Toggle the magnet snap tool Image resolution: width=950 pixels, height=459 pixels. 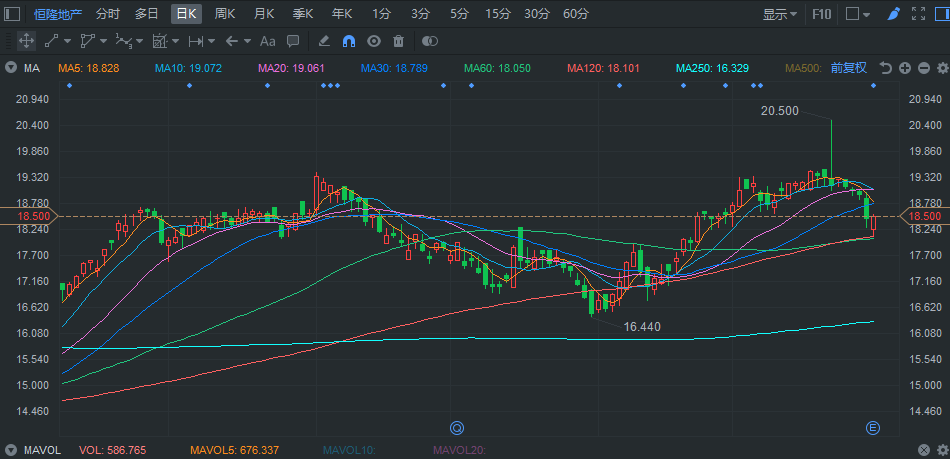349,41
